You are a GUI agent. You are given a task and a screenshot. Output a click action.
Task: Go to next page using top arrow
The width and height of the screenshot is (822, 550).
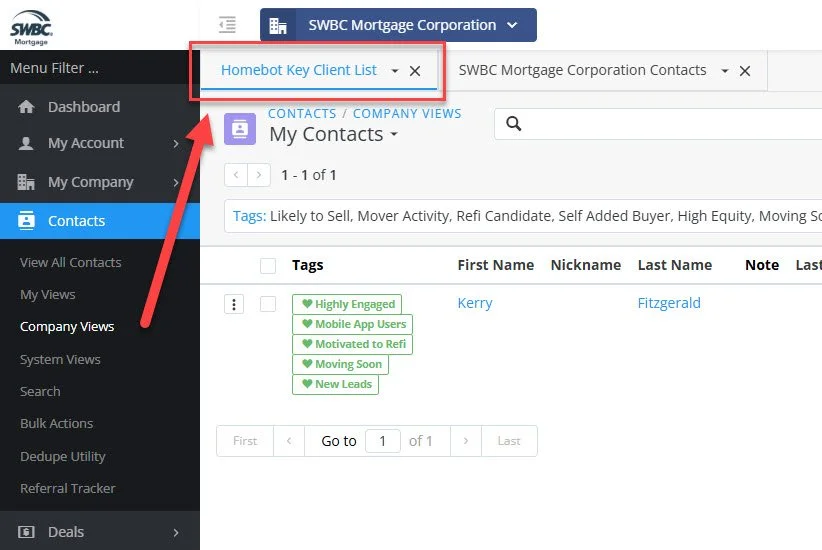click(x=259, y=175)
